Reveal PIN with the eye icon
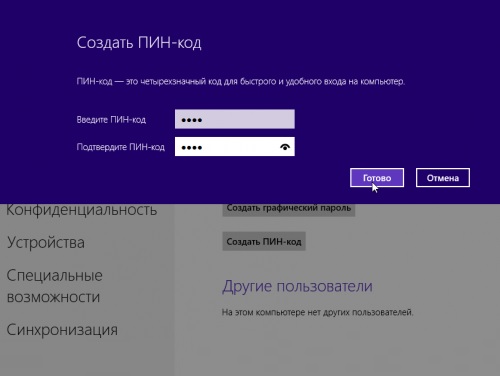500x376 pixels. [x=285, y=147]
